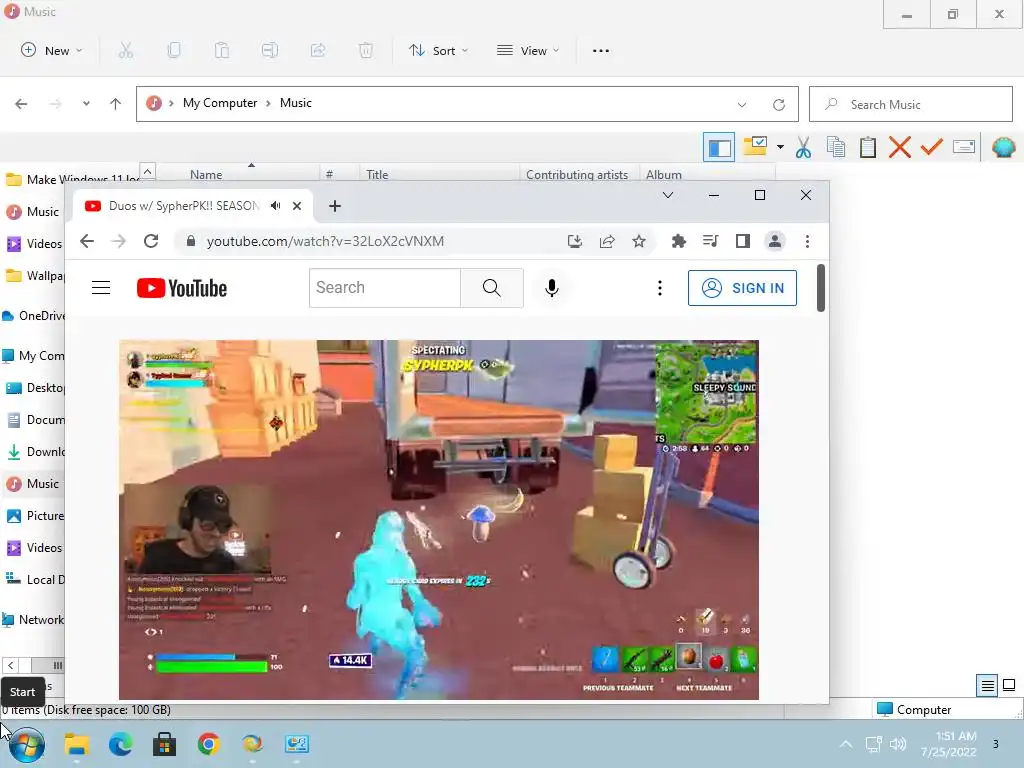Open Chrome's three-dot menu
Screen dimensions: 1024x768
point(807,241)
